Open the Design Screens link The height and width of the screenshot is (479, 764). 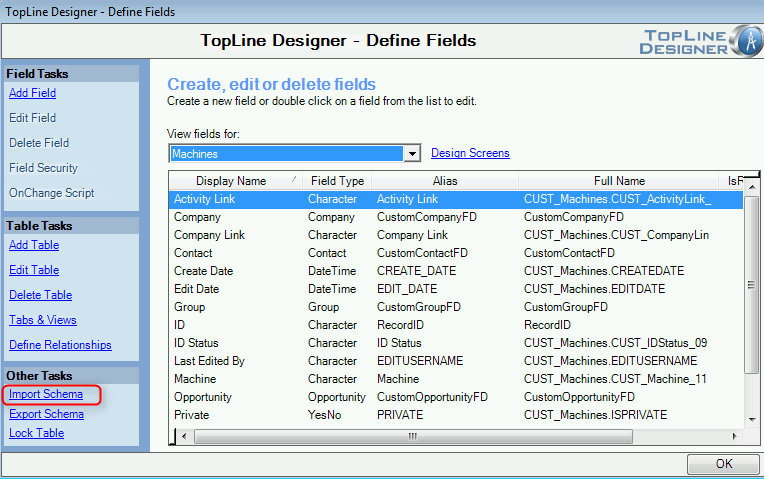pyautogui.click(x=470, y=153)
